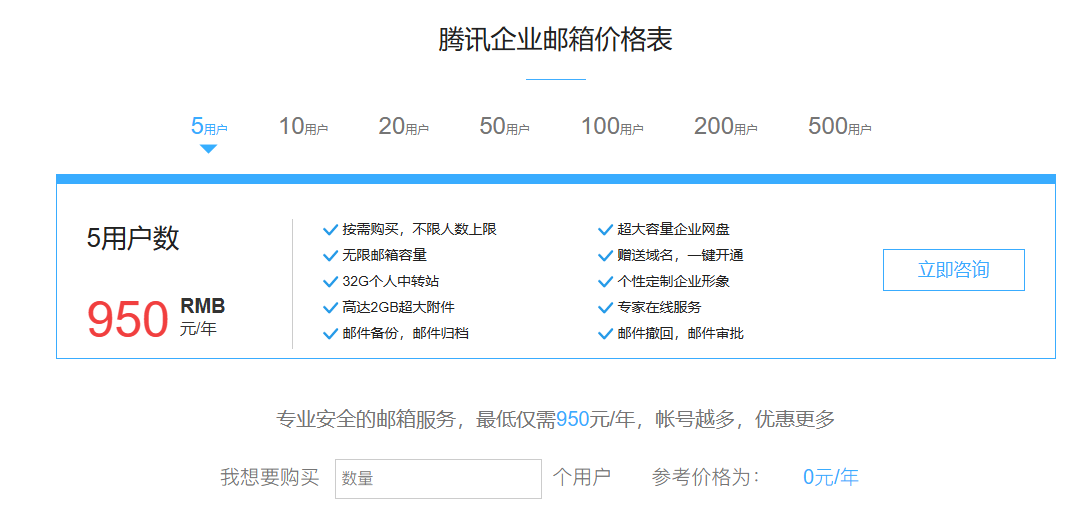The height and width of the screenshot is (524, 1089).
Task: Click checkmark icon beside 按需购买，不限人数上限
Action: pos(330,230)
